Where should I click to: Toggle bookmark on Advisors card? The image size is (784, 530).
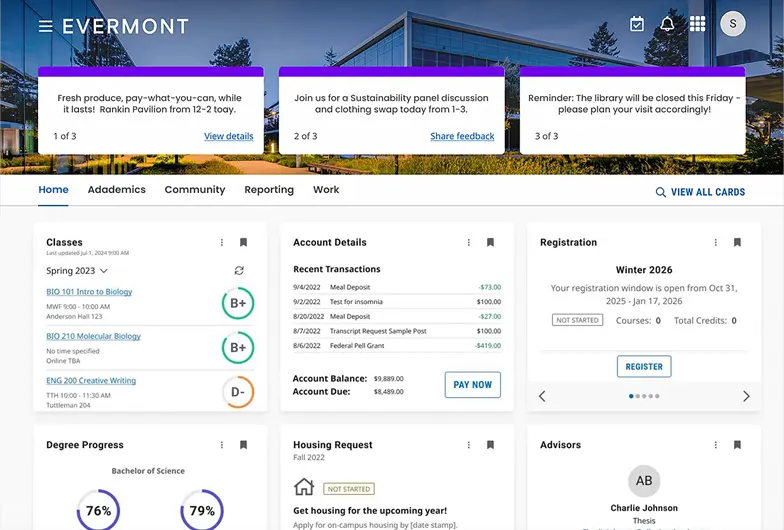click(737, 445)
